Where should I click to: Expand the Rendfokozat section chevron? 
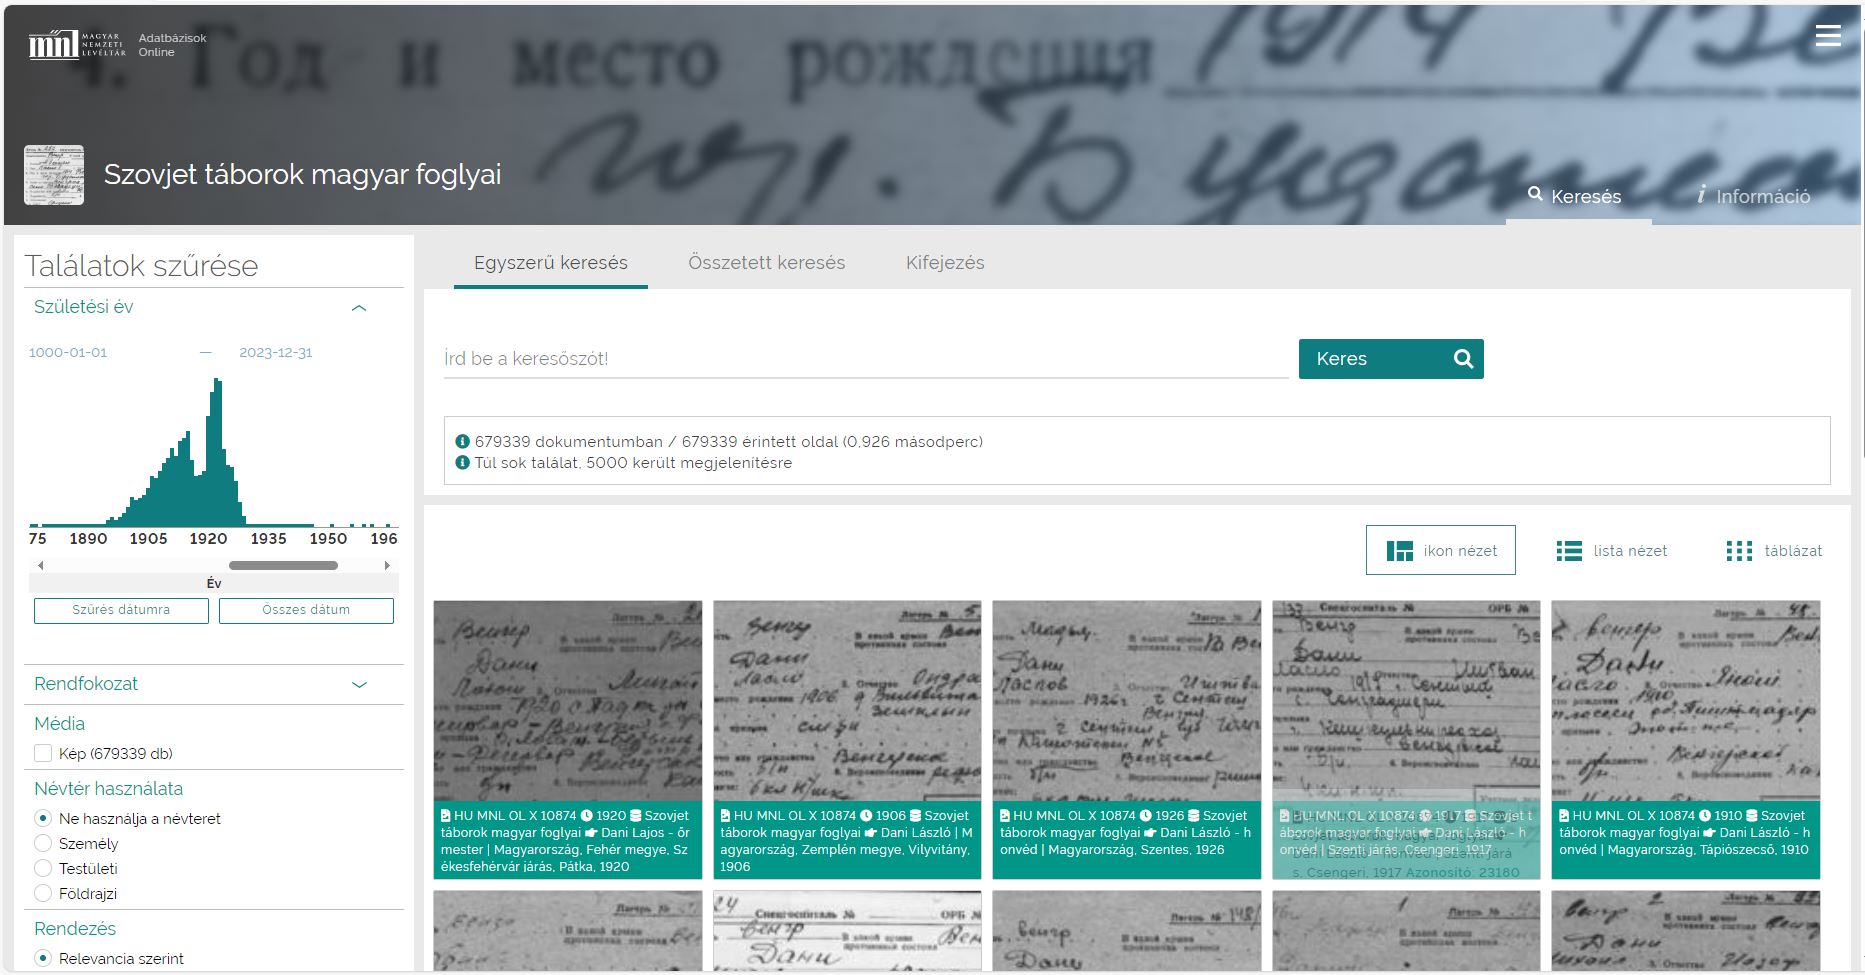tap(360, 685)
